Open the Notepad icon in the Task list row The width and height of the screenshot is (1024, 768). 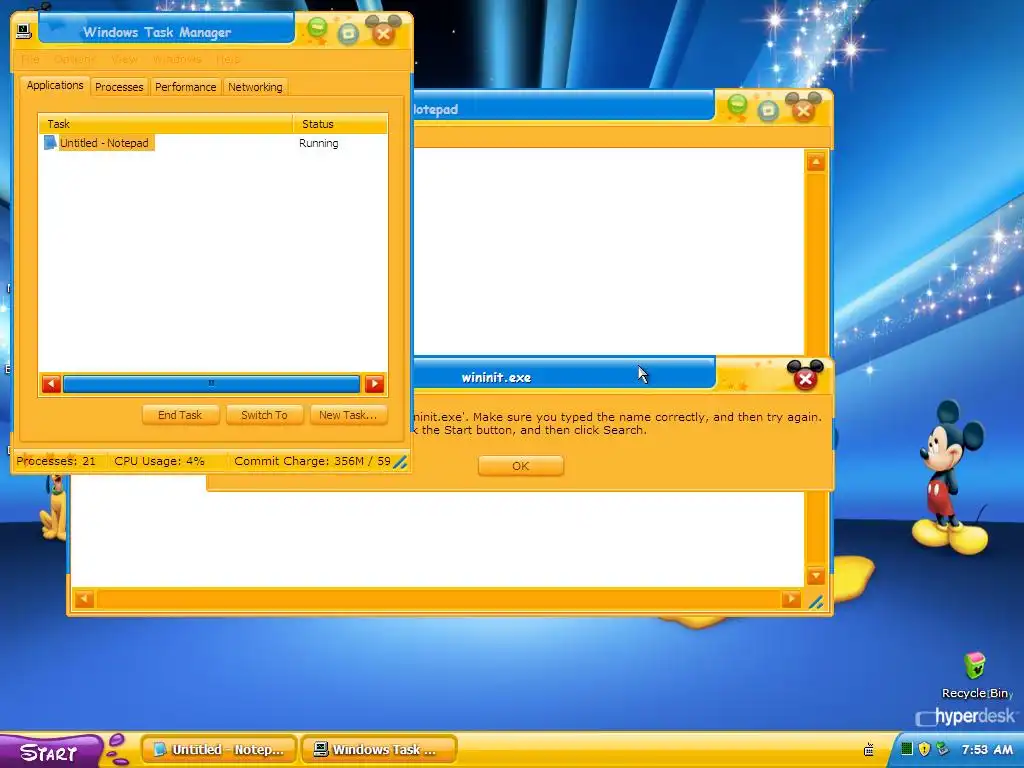pyautogui.click(x=50, y=142)
